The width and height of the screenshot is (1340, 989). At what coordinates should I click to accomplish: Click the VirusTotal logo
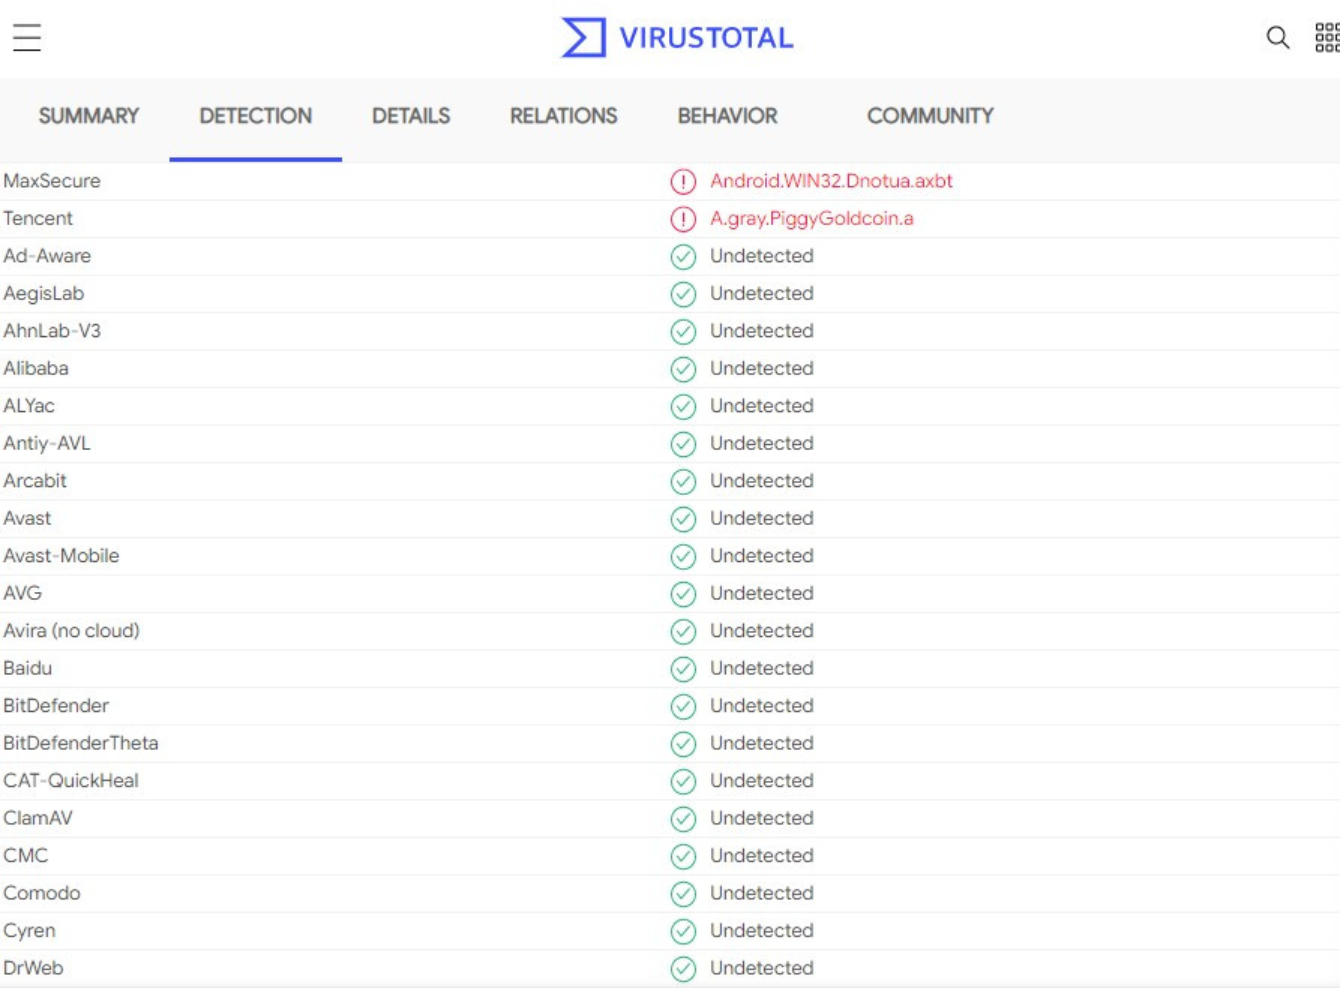coord(677,37)
